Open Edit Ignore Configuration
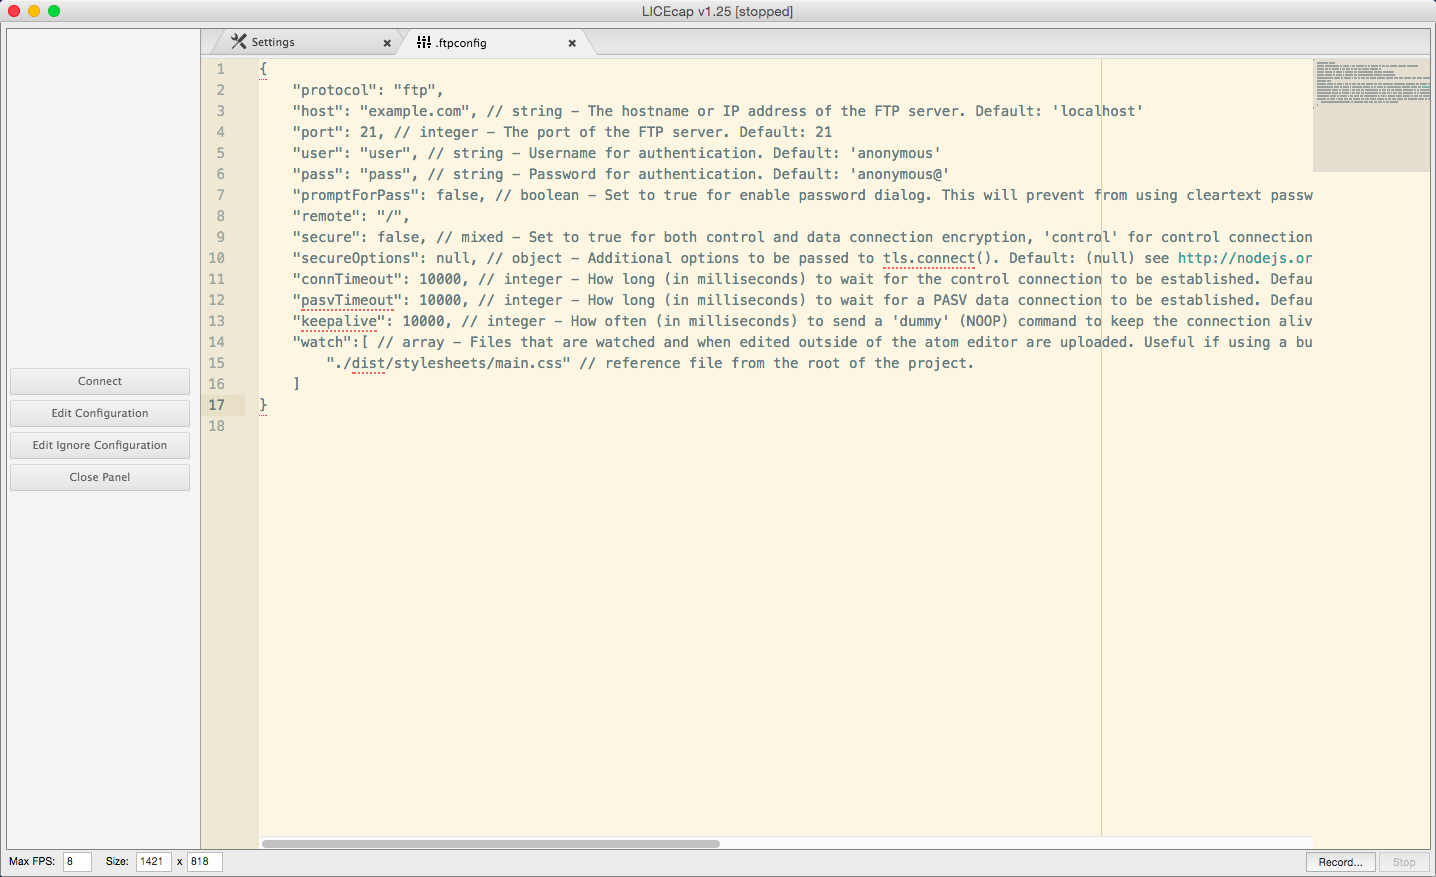Screen dimensions: 1436x877 [100, 445]
